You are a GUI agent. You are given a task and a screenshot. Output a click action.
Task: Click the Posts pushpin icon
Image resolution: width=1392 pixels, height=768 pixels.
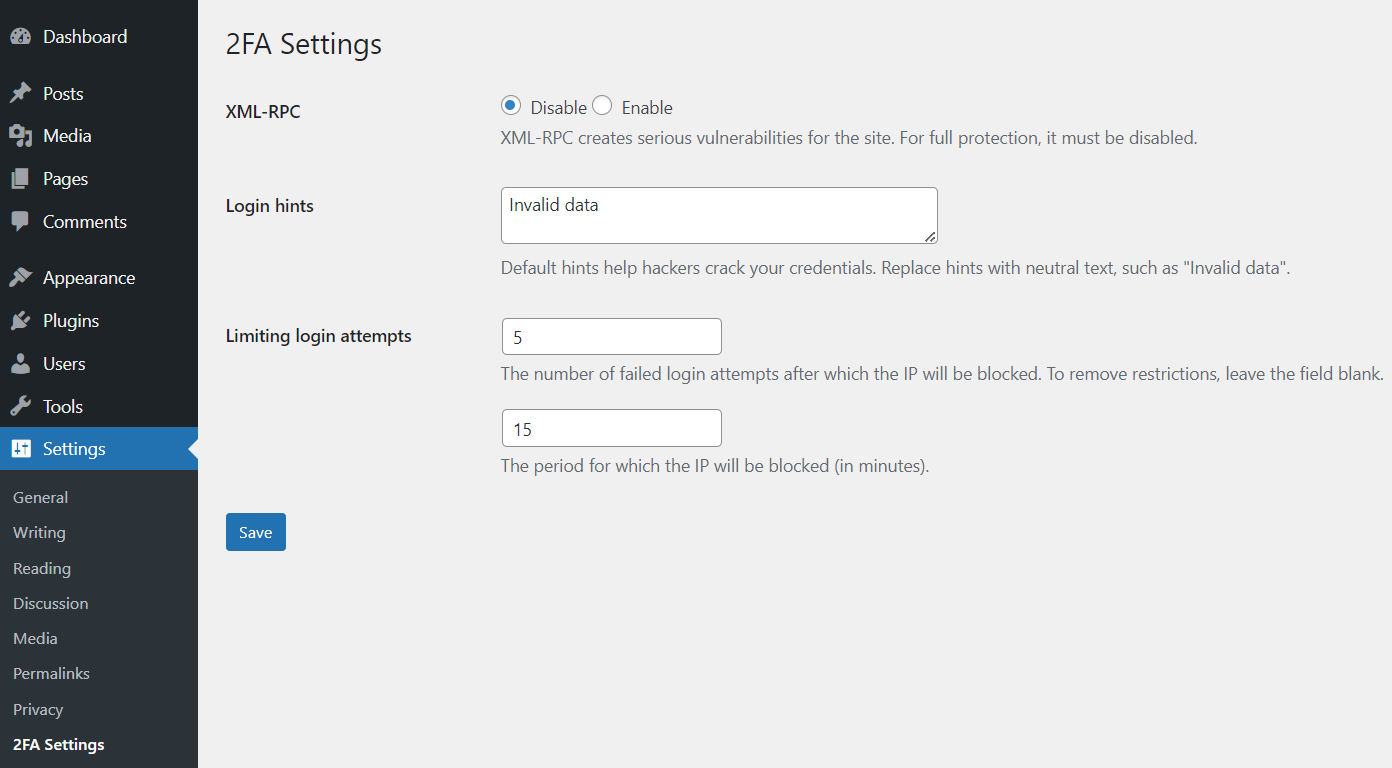[21, 94]
